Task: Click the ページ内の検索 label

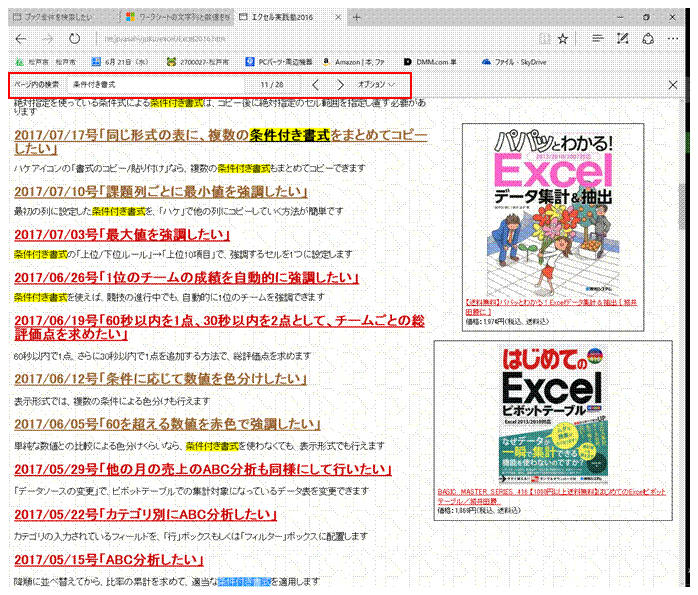Action: [x=37, y=84]
